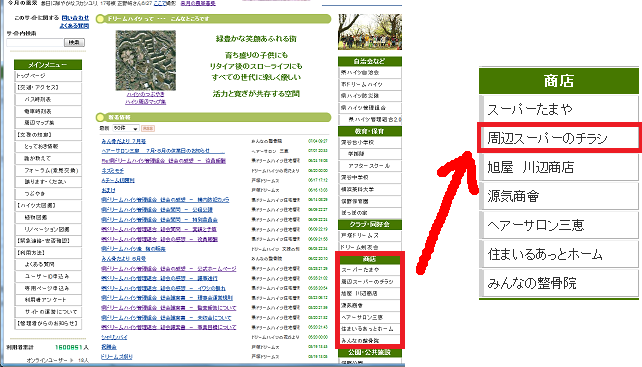The width and height of the screenshot is (642, 367).
Task: Open the aerial photo thumbnail of the housing complex
Action: coord(146,61)
